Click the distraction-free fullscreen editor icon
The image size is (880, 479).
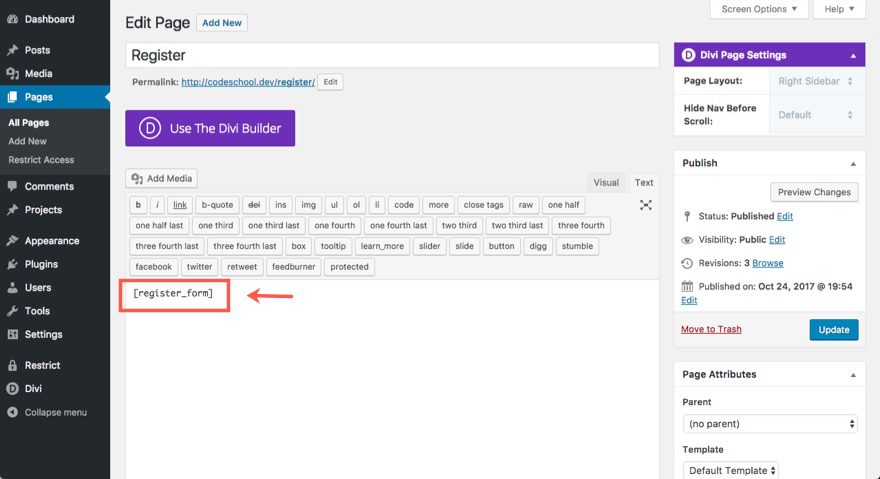646,205
